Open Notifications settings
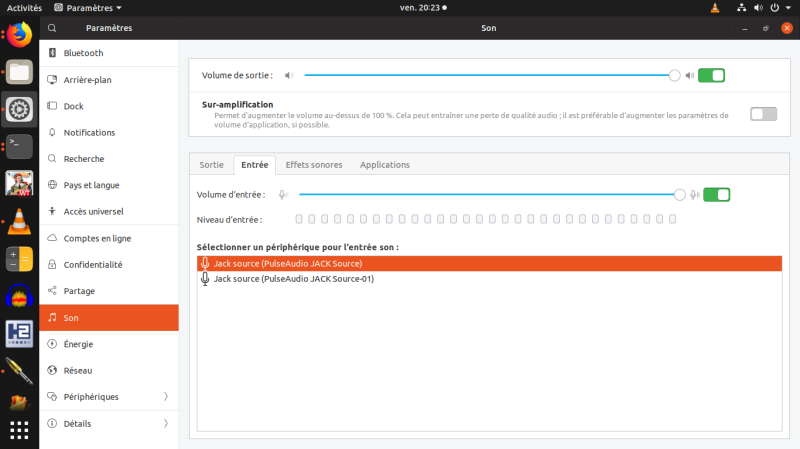The image size is (800, 449). coord(109,133)
